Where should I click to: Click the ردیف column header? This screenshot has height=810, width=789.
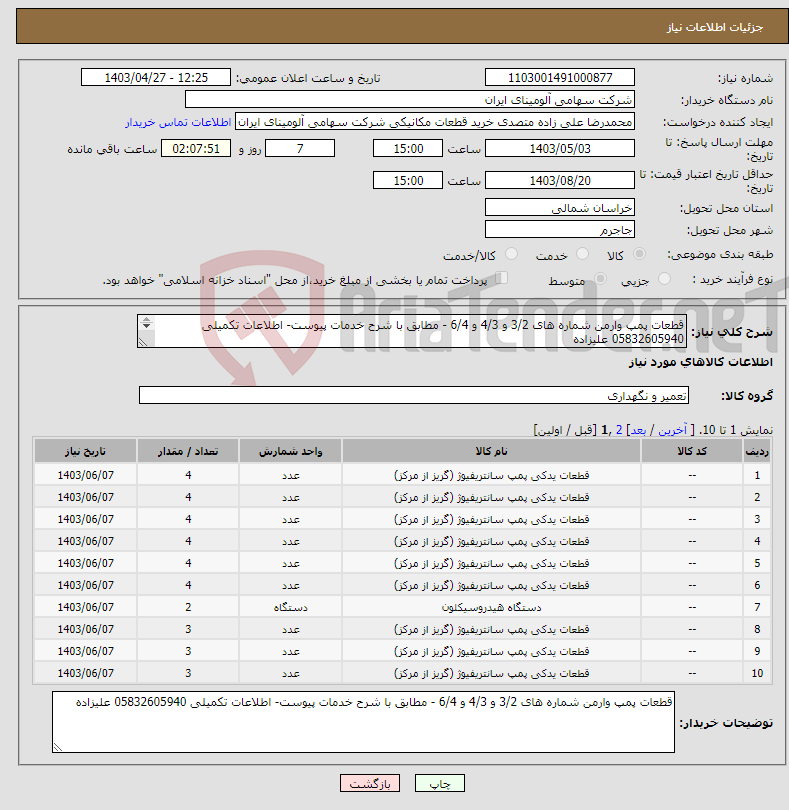click(x=757, y=451)
